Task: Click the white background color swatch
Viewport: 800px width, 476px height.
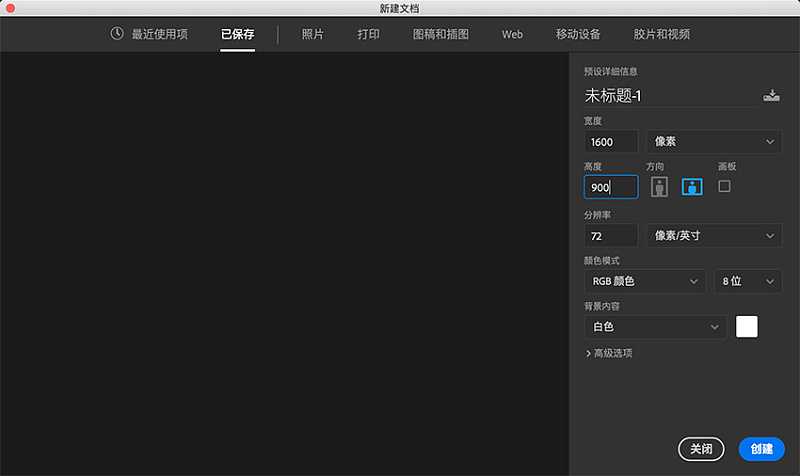Action: [747, 327]
